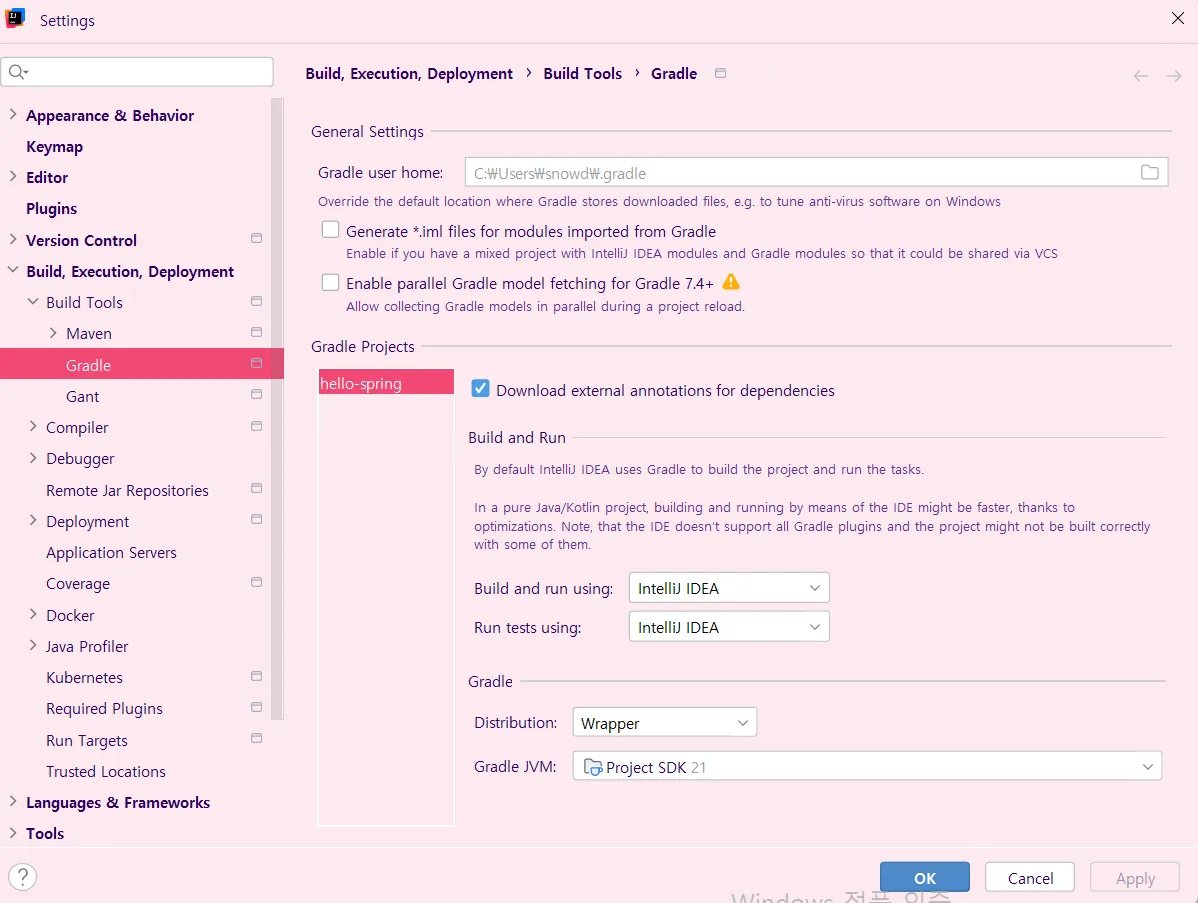This screenshot has height=903, width=1198.
Task: Select Plugins in settings tree
Action: click(51, 209)
